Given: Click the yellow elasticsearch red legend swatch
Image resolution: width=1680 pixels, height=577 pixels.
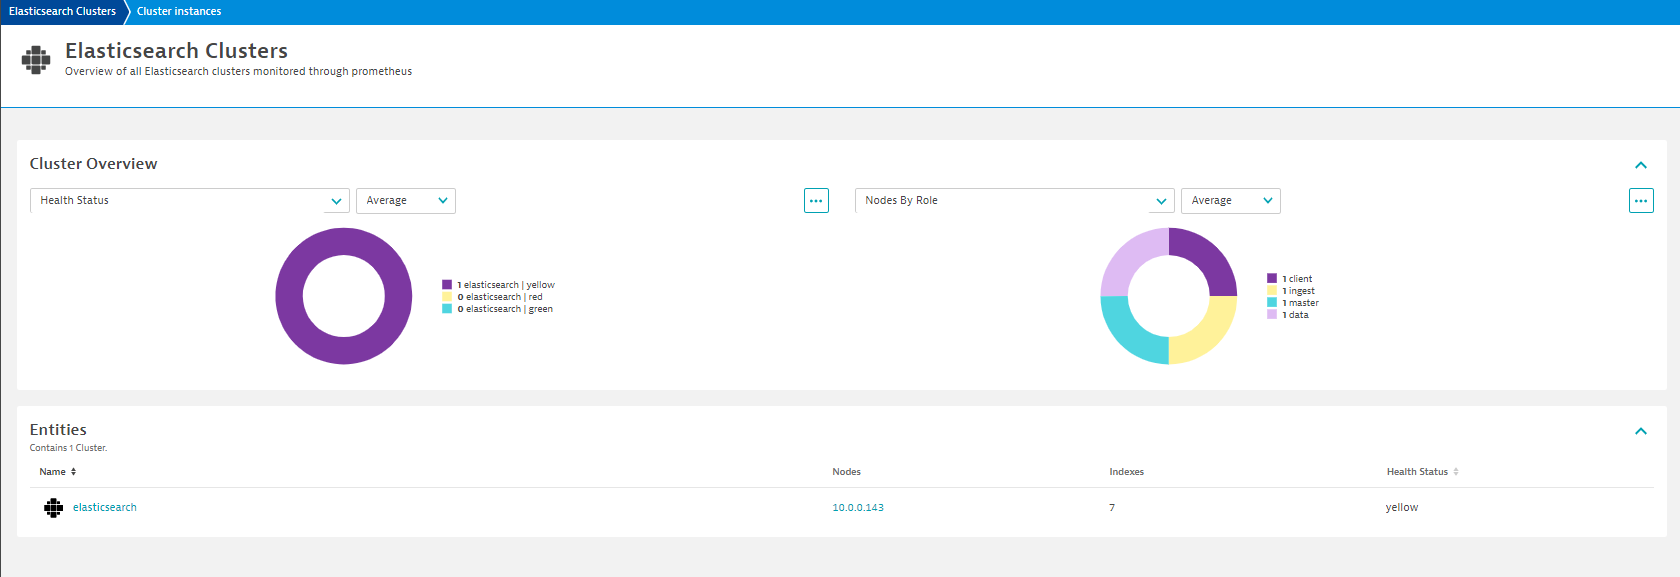Looking at the screenshot, I should 447,297.
